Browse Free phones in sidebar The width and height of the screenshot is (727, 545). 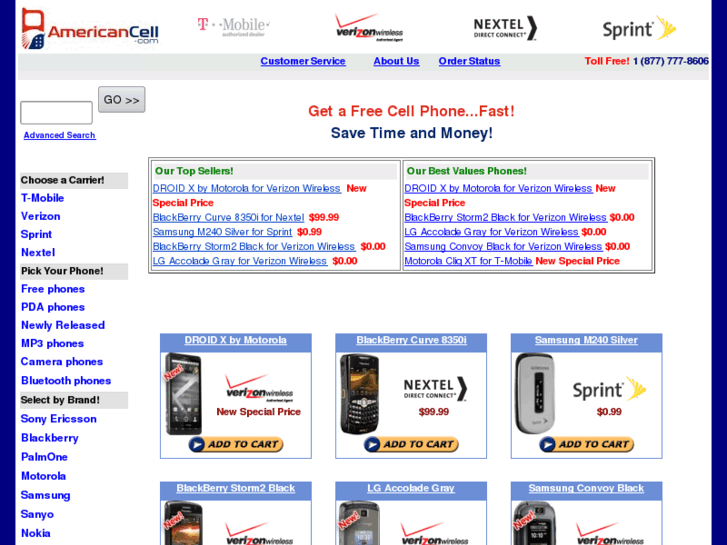(53, 289)
